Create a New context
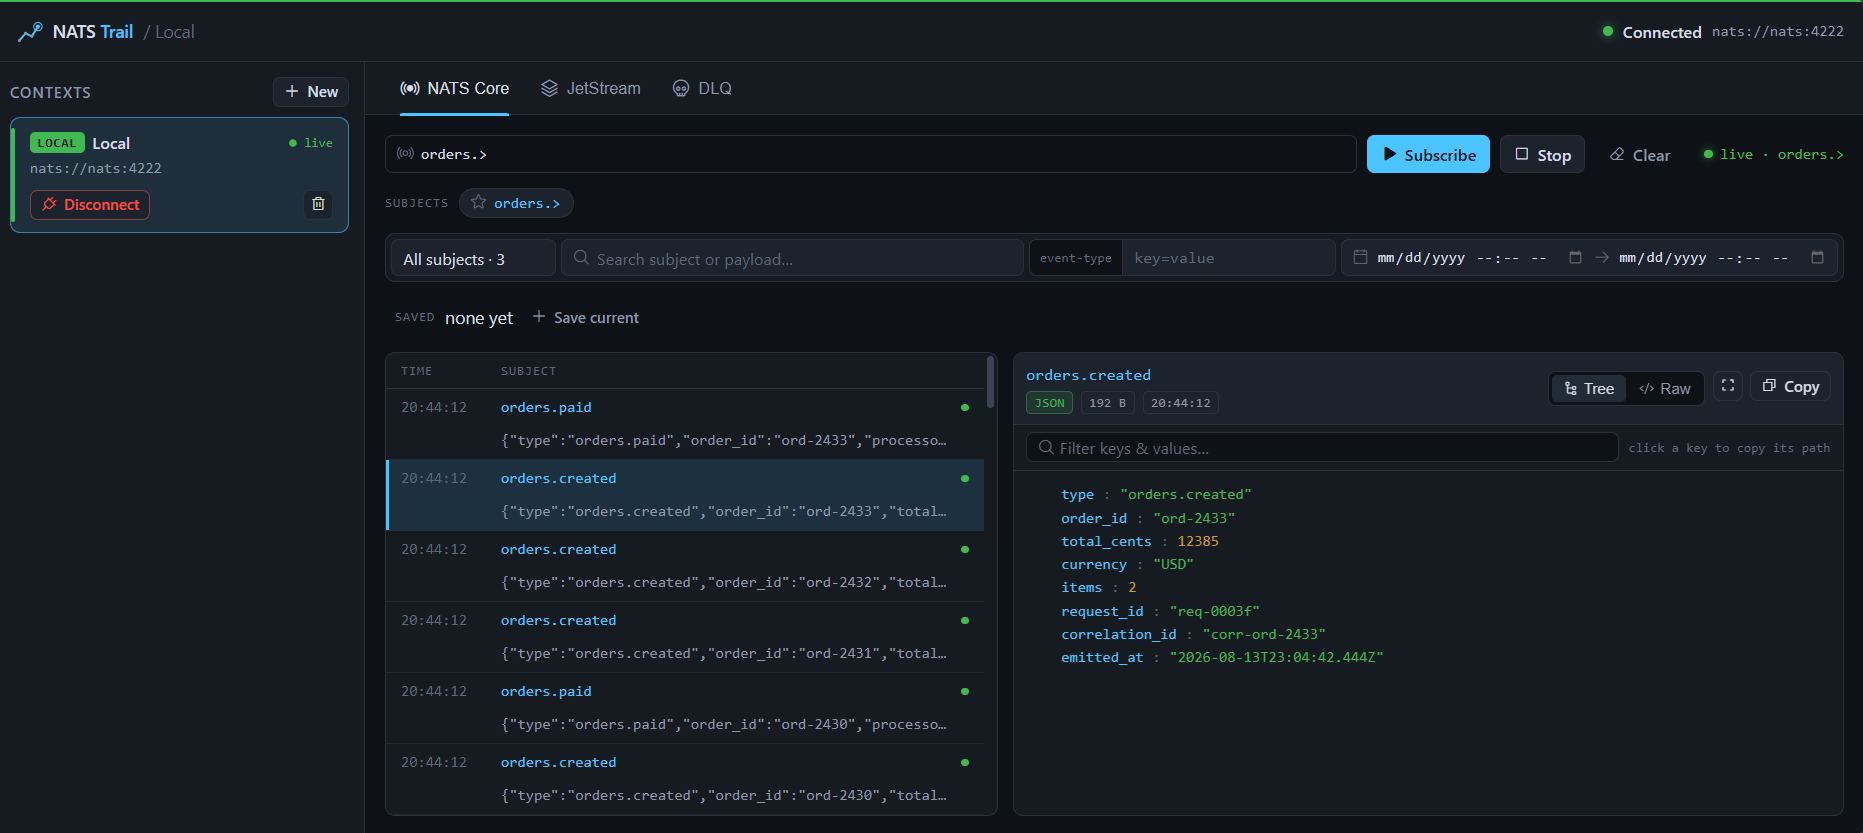This screenshot has height=833, width=1863. pyautogui.click(x=311, y=91)
